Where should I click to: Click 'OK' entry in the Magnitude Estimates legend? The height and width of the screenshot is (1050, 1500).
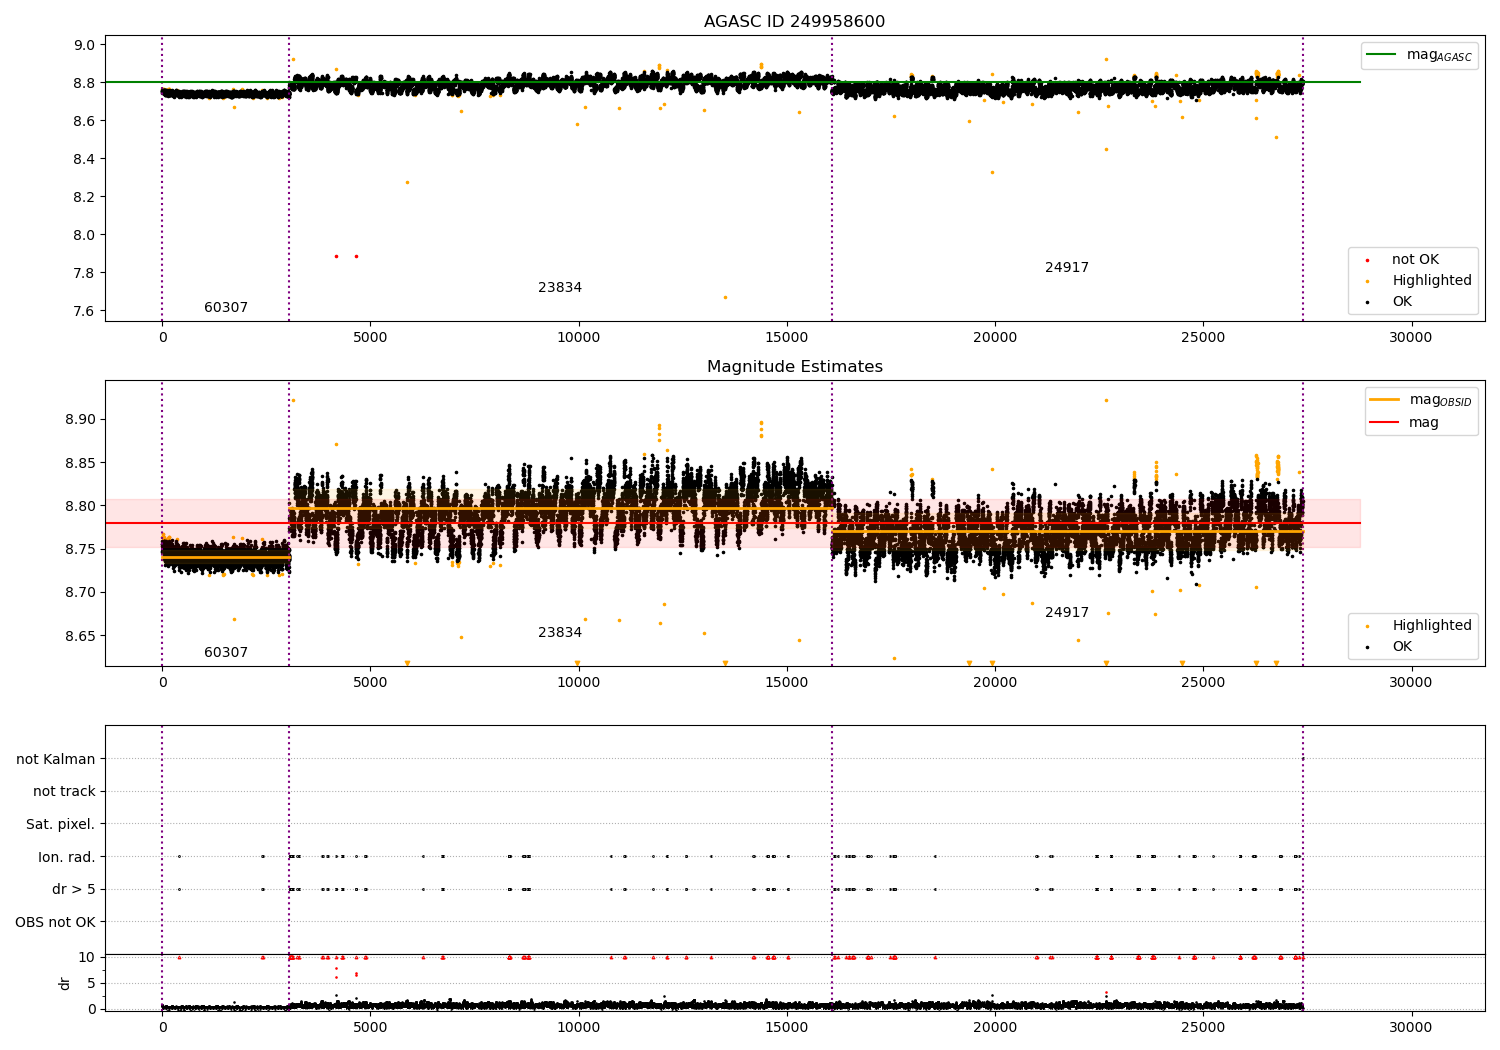[1388, 646]
